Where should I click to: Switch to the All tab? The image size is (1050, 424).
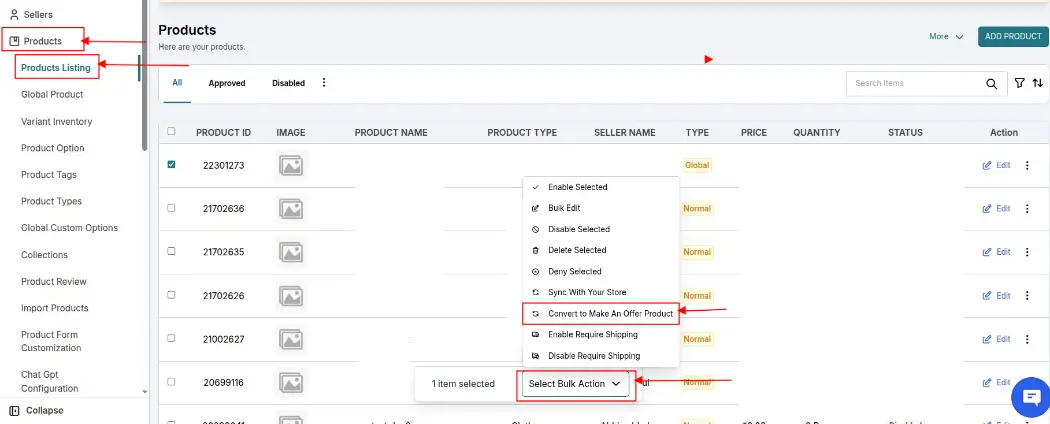(177, 83)
